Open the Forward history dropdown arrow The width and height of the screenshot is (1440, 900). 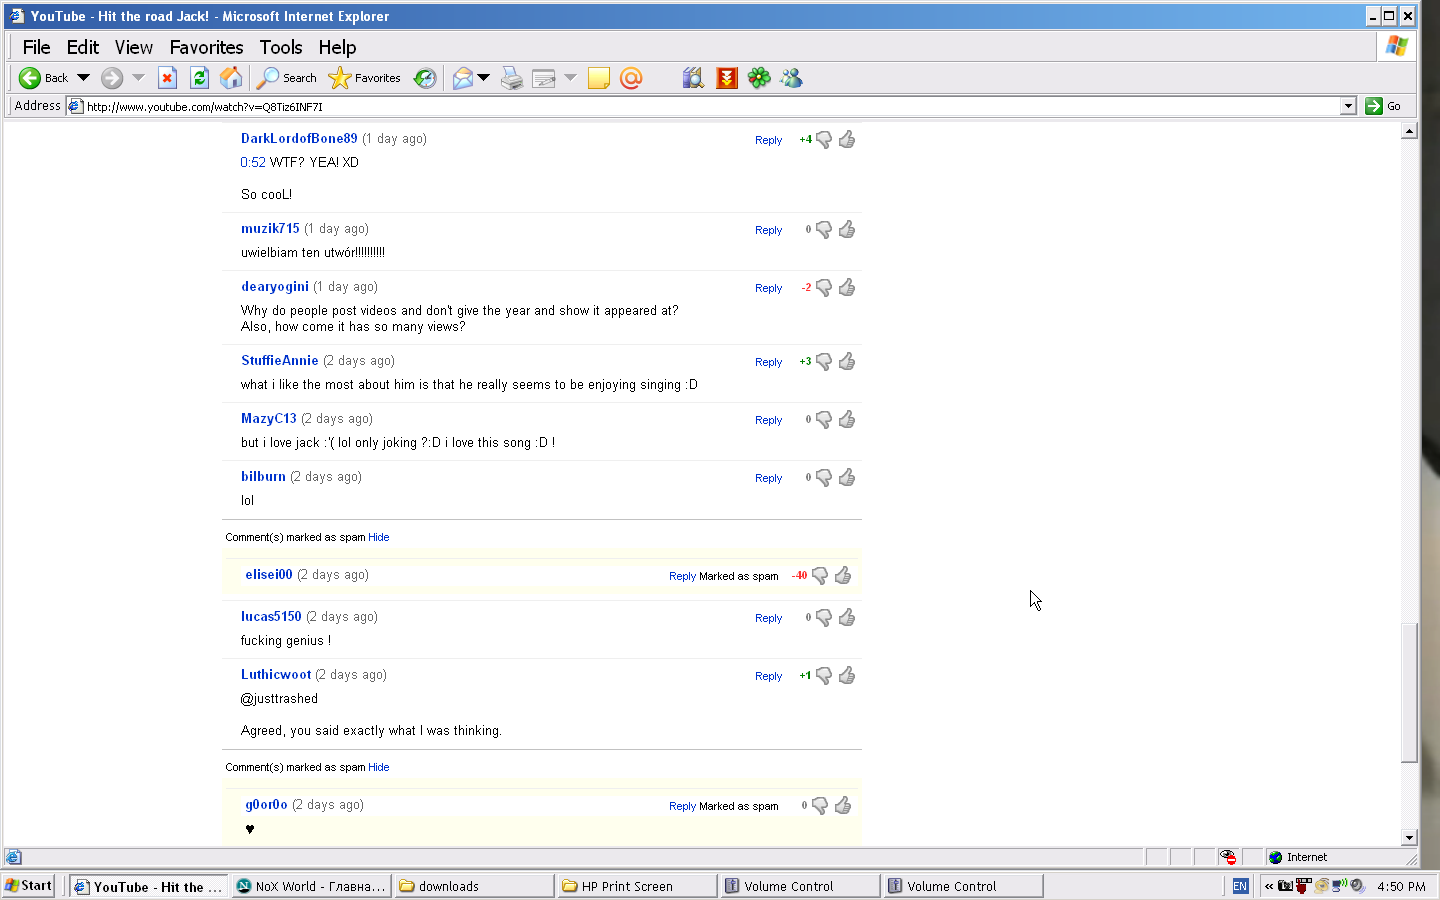tap(139, 78)
